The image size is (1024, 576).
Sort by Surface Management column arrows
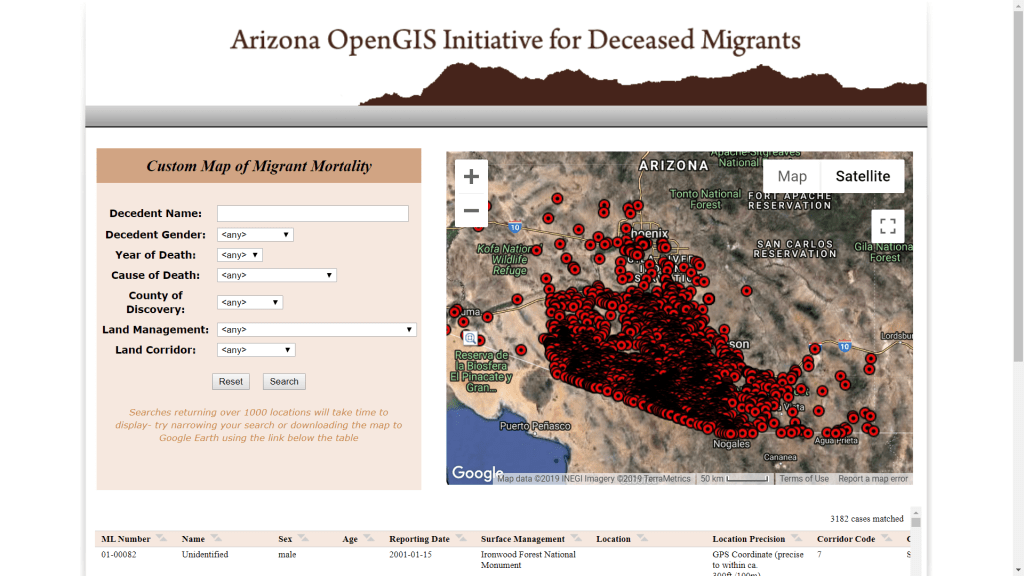click(x=576, y=539)
